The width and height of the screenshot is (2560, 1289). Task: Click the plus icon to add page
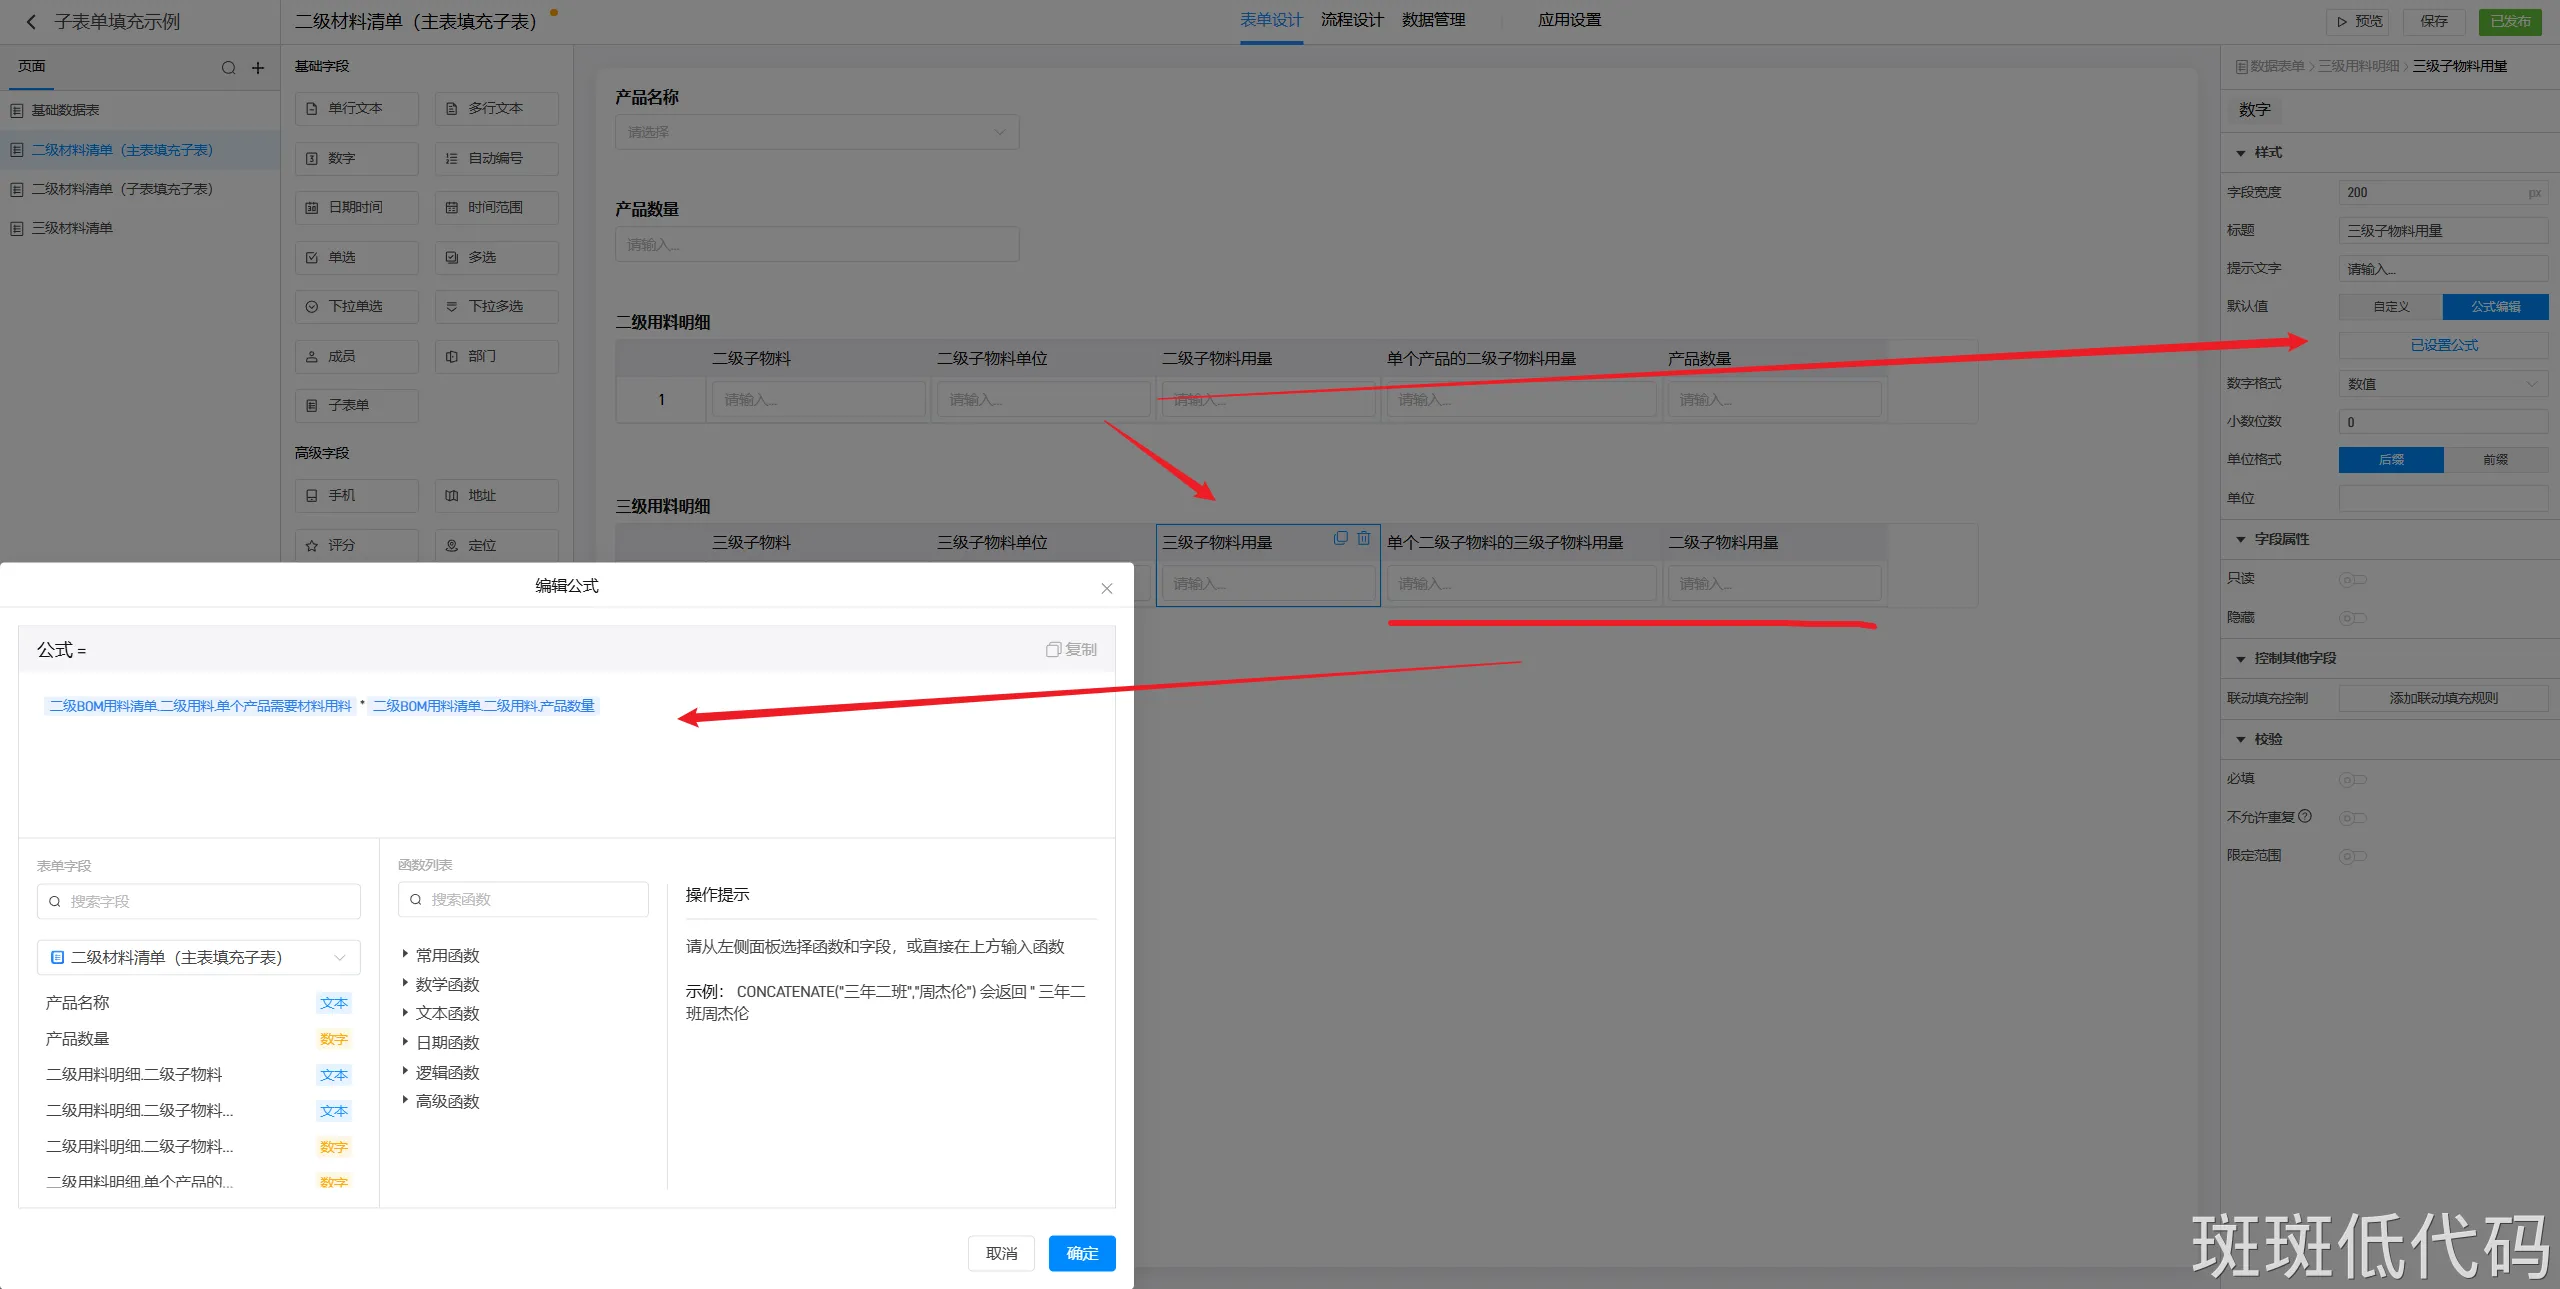coord(258,68)
